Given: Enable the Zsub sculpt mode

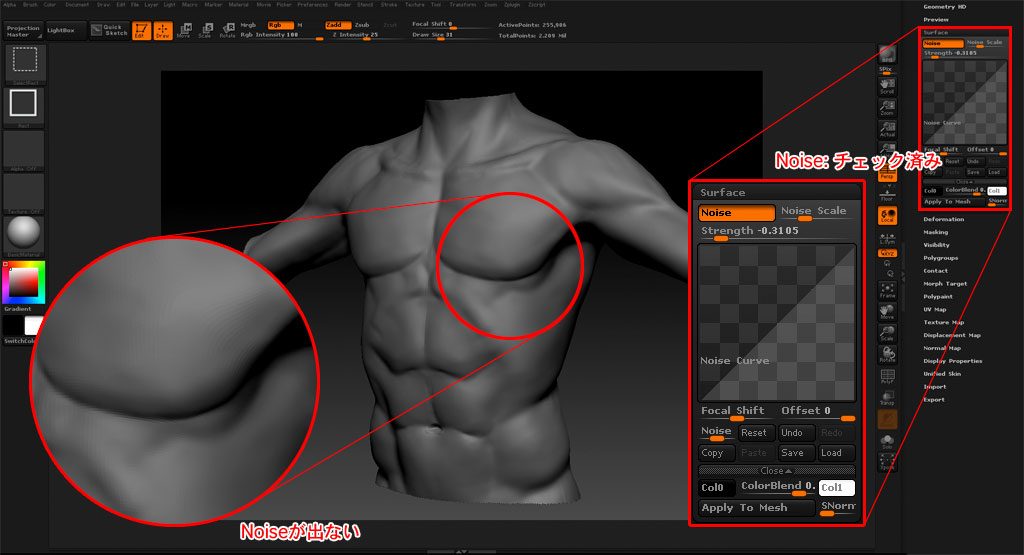Looking at the screenshot, I should [x=362, y=25].
